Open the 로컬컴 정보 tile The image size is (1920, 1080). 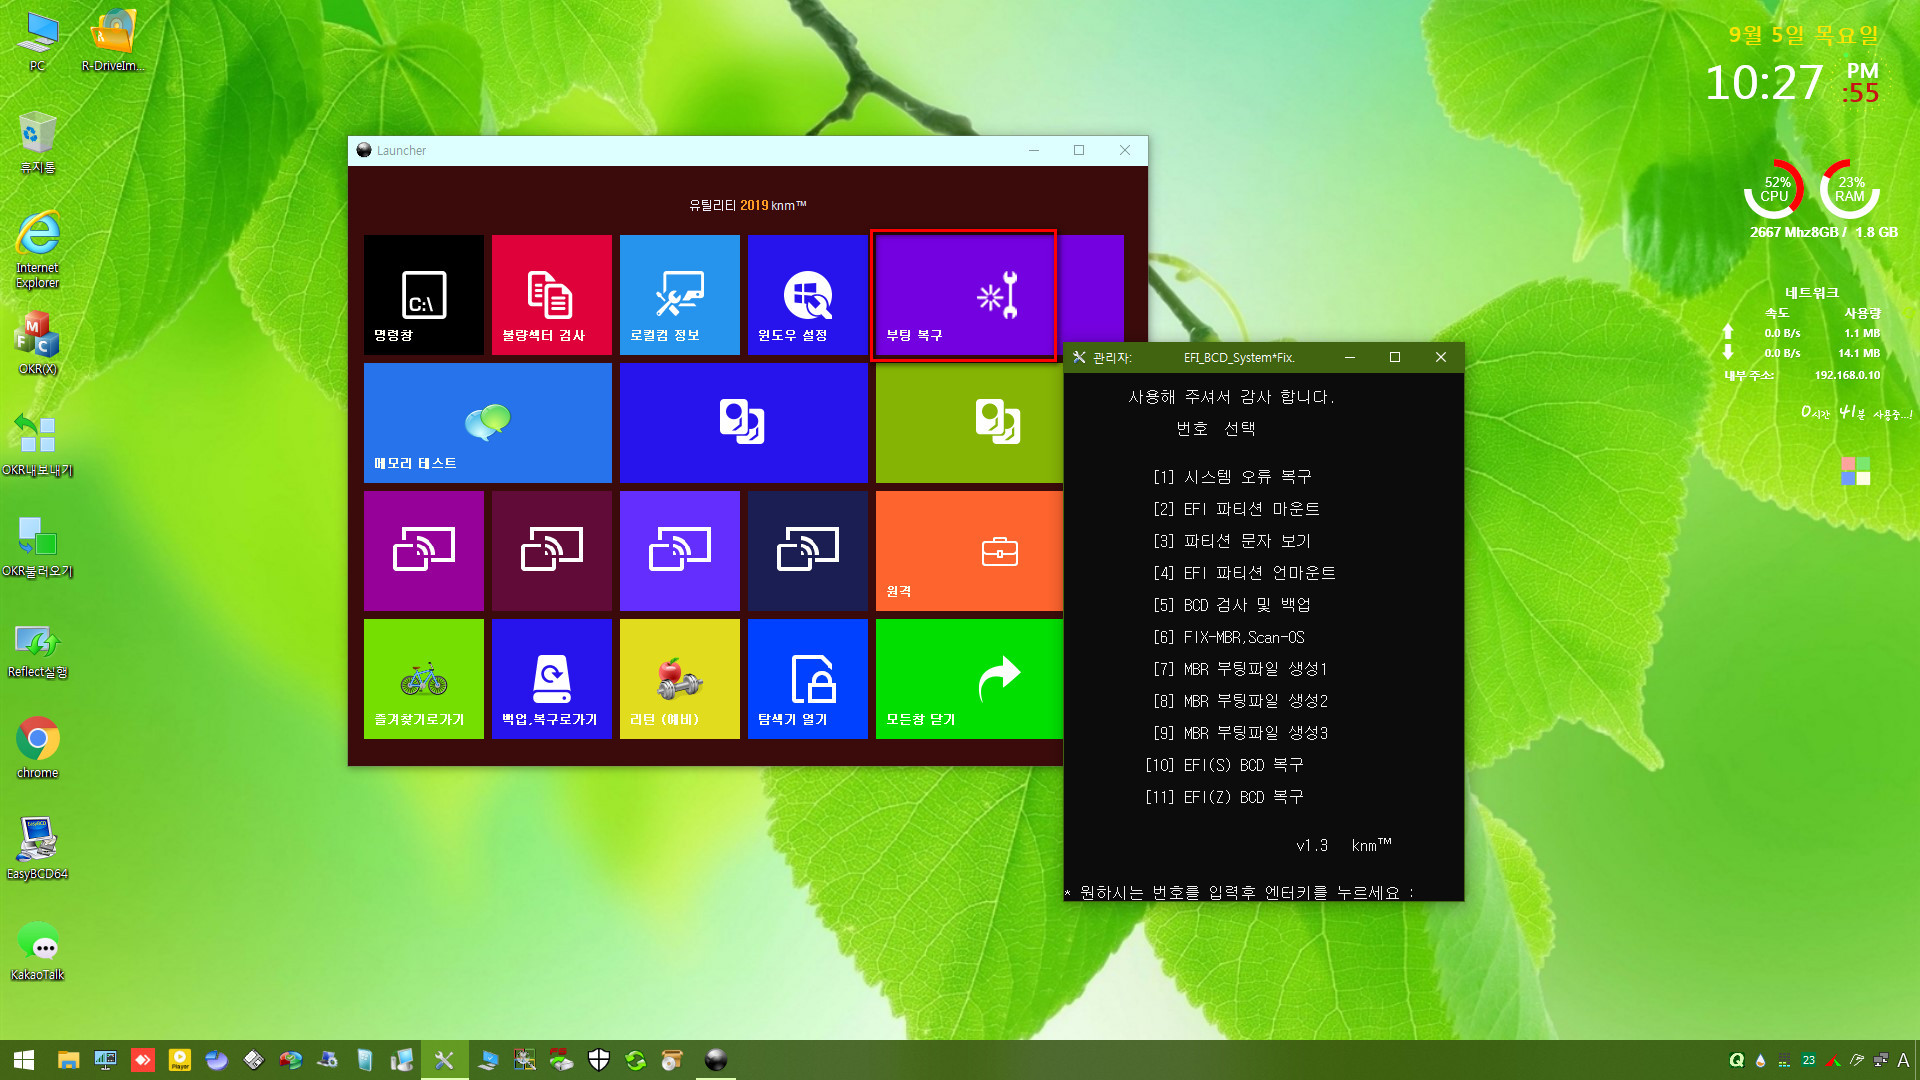(679, 295)
